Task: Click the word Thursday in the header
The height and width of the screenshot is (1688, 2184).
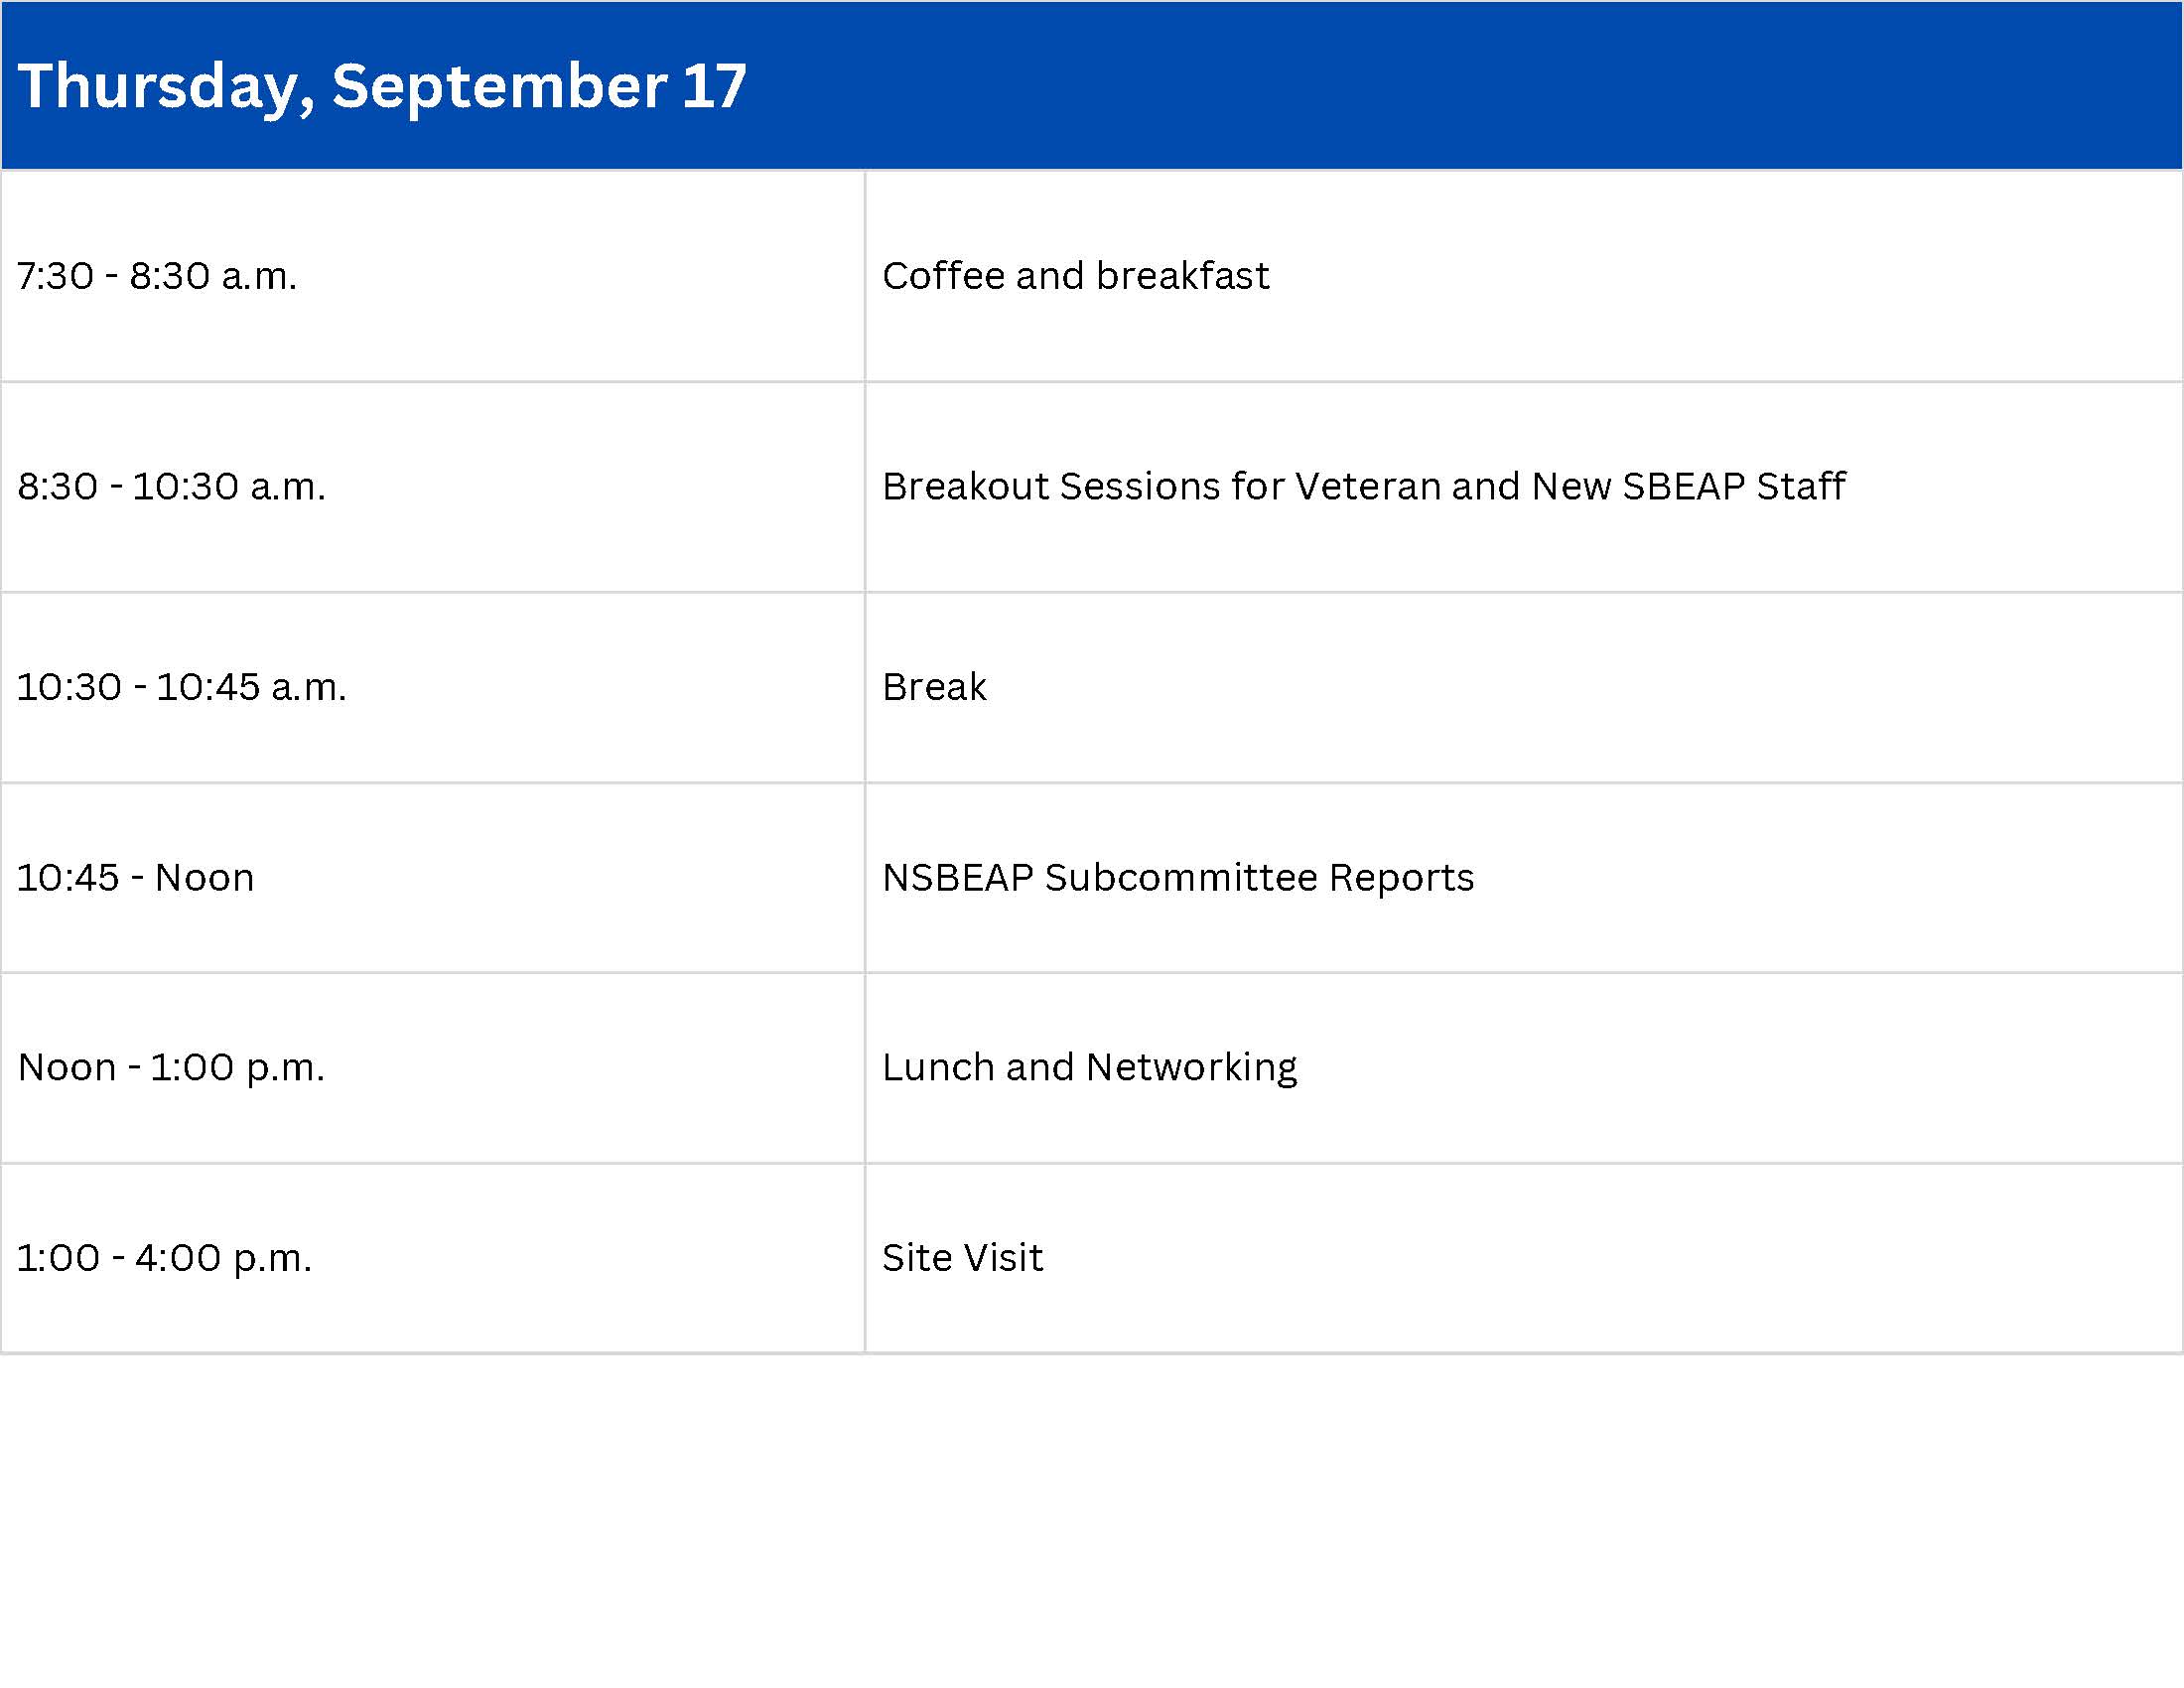Action: (x=166, y=88)
